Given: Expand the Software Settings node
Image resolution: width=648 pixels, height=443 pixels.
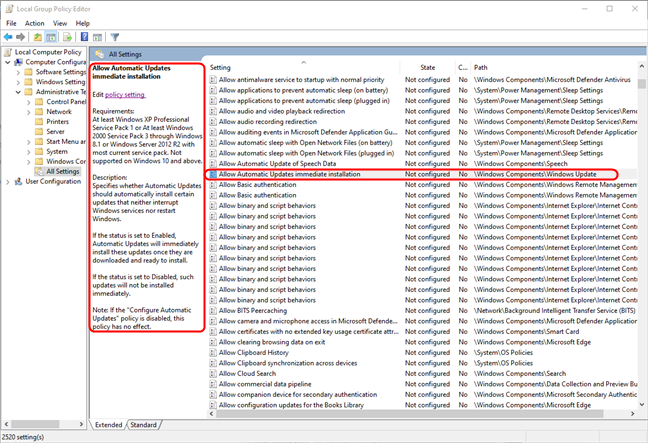Looking at the screenshot, I should click(18, 72).
